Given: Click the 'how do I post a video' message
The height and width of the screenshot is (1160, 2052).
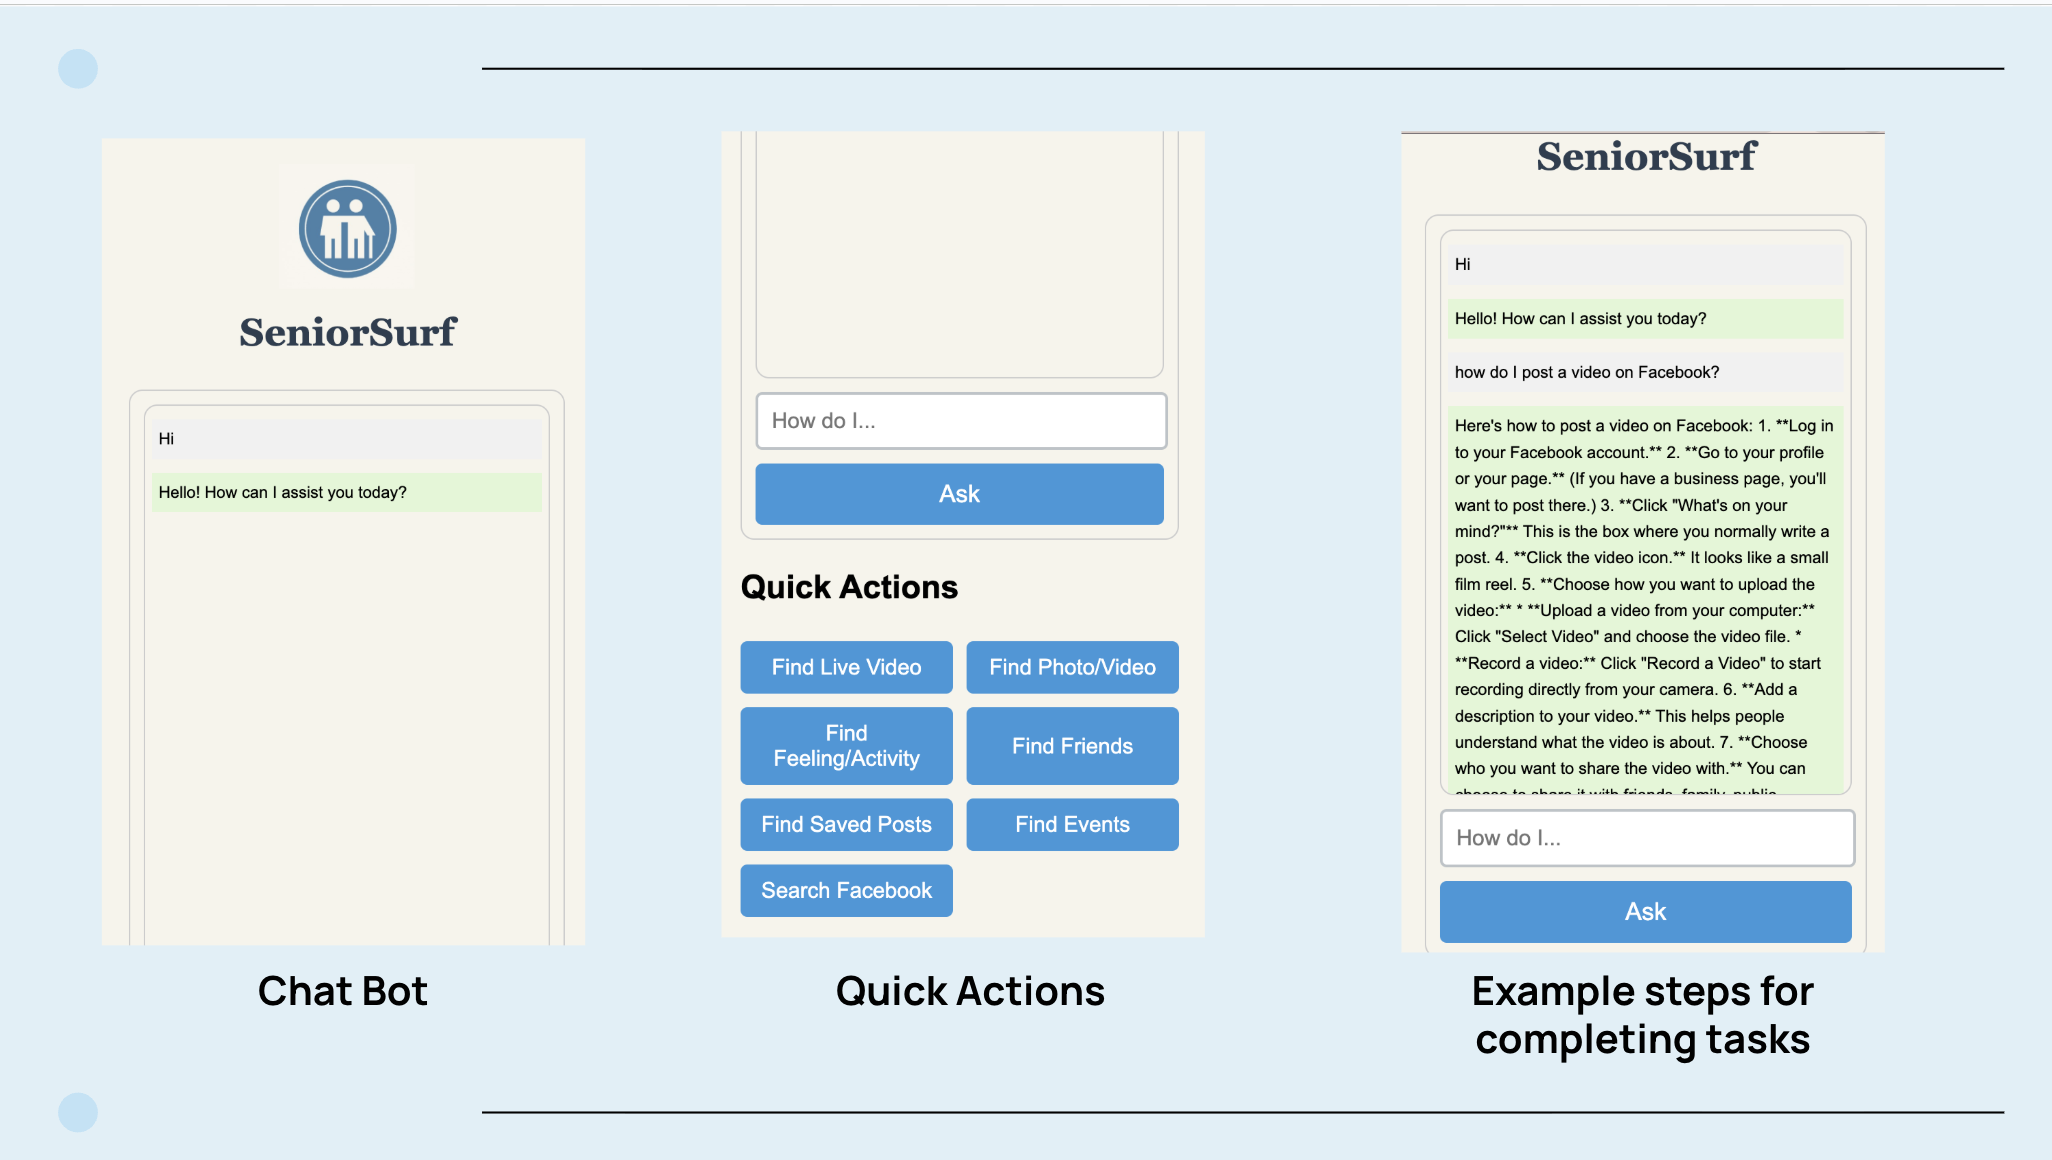Looking at the screenshot, I should click(1644, 372).
